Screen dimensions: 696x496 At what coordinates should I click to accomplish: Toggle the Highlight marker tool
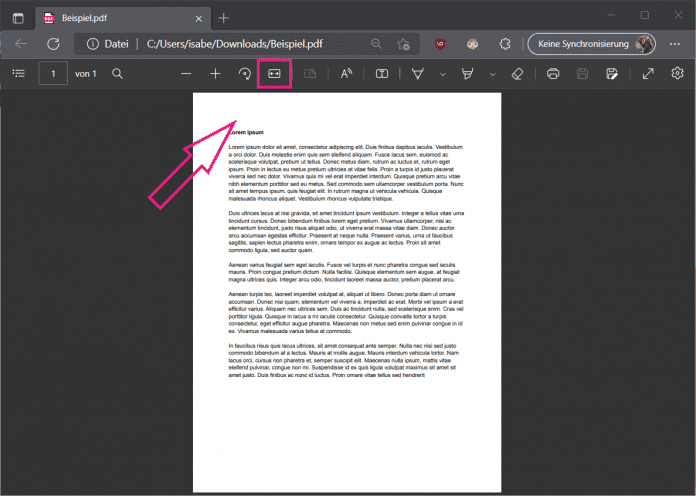[x=466, y=74]
